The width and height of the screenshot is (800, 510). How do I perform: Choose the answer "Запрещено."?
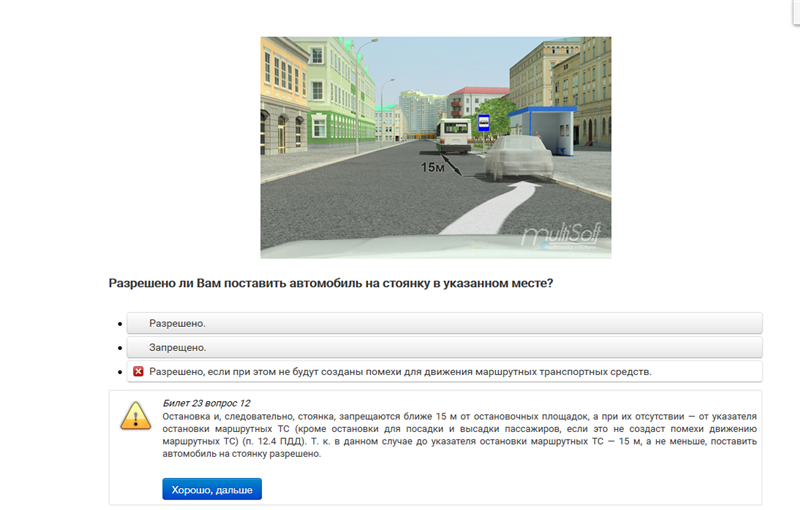tap(444, 347)
